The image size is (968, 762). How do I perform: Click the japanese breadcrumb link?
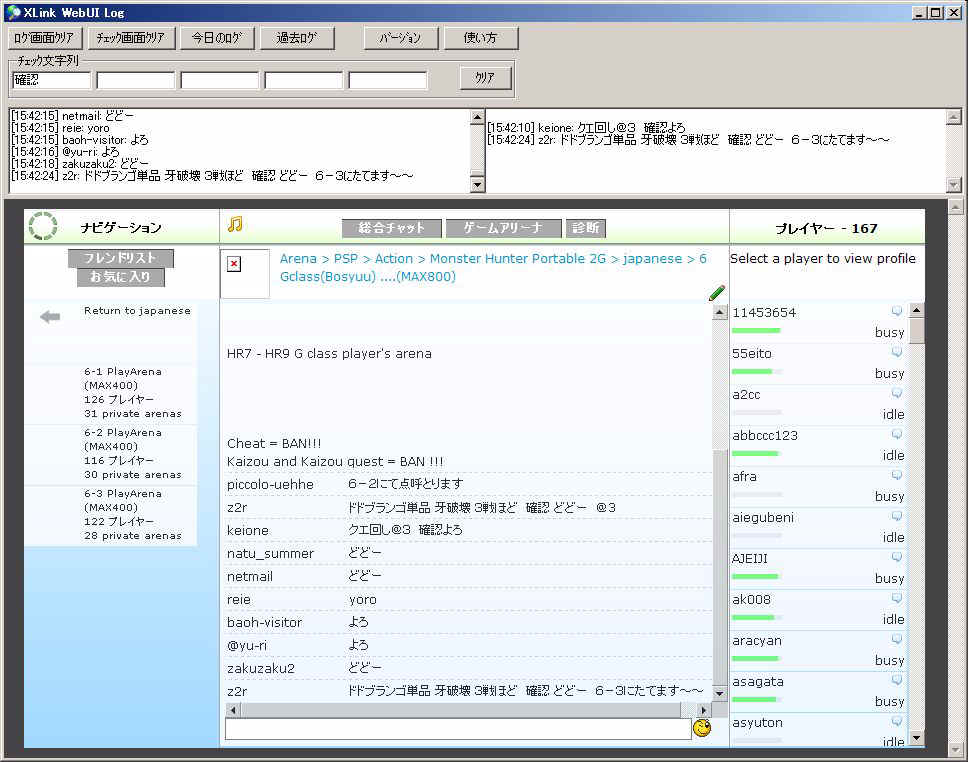653,259
